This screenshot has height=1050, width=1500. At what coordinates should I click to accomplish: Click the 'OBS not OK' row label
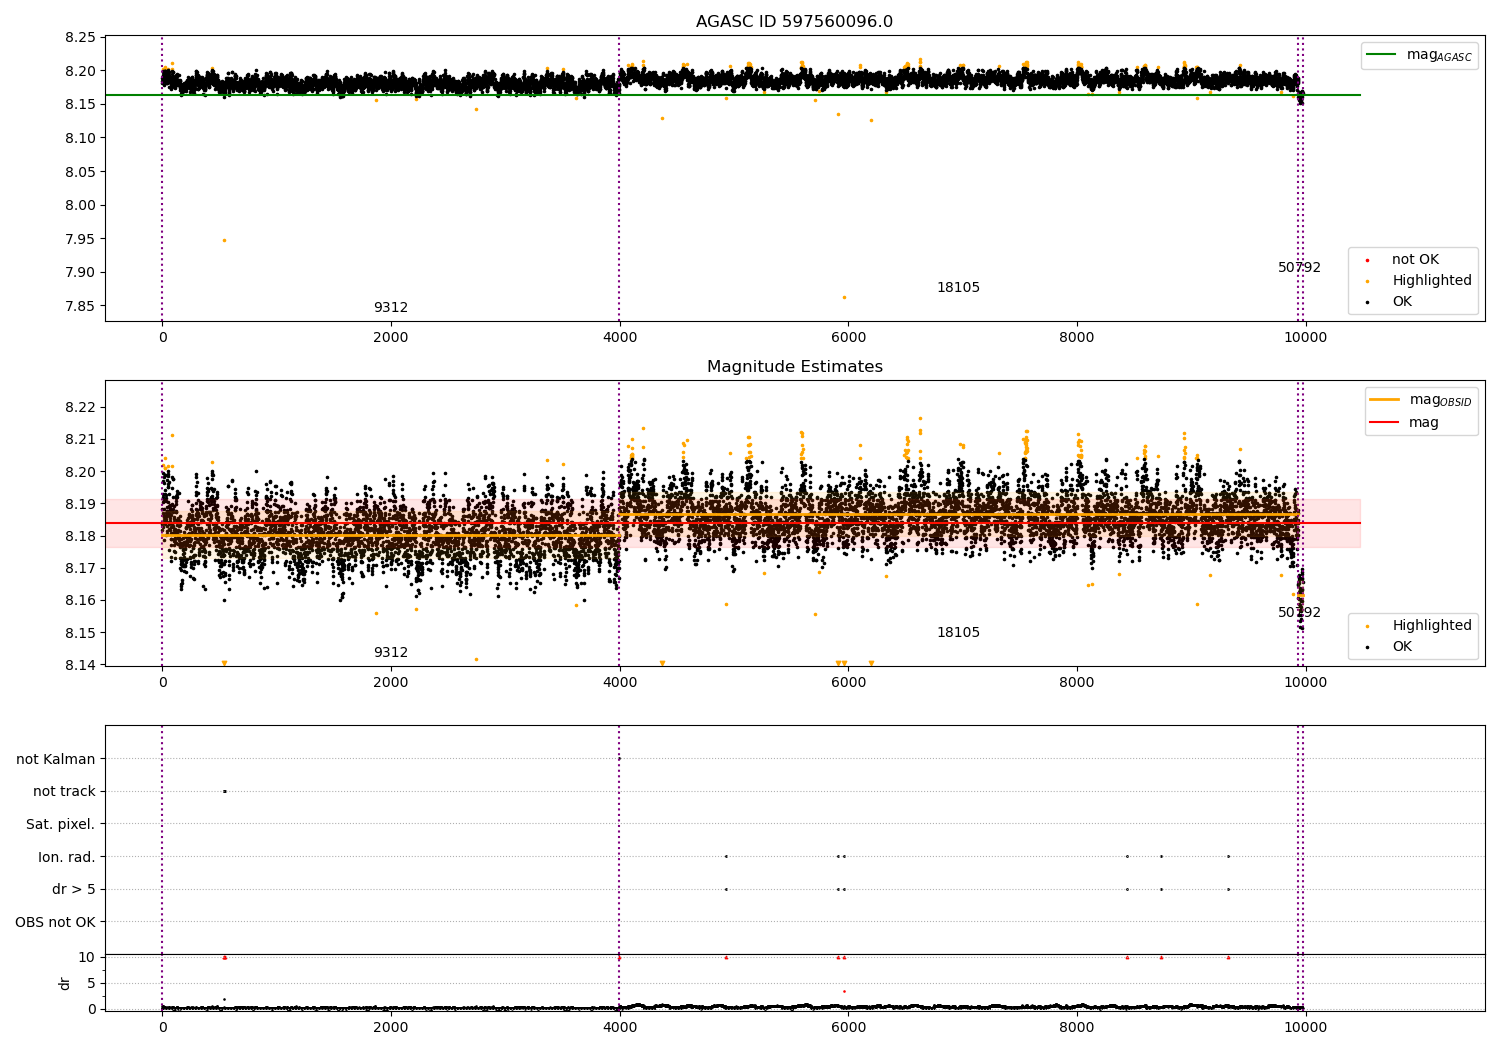pyautogui.click(x=55, y=922)
